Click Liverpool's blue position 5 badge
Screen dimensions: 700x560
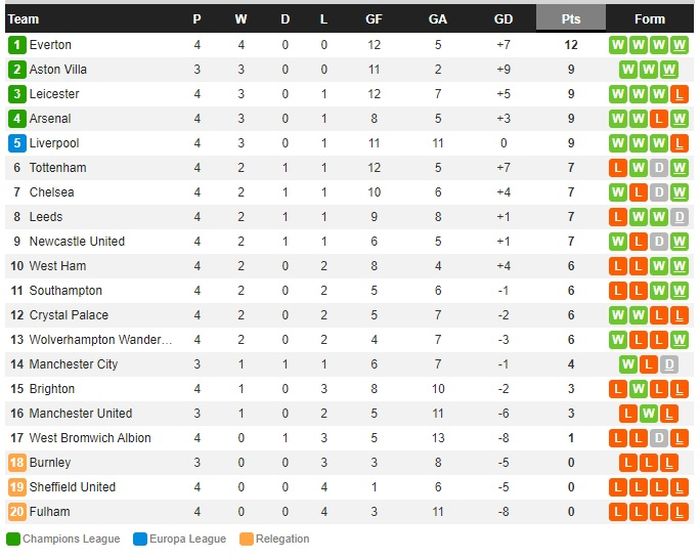(17, 143)
